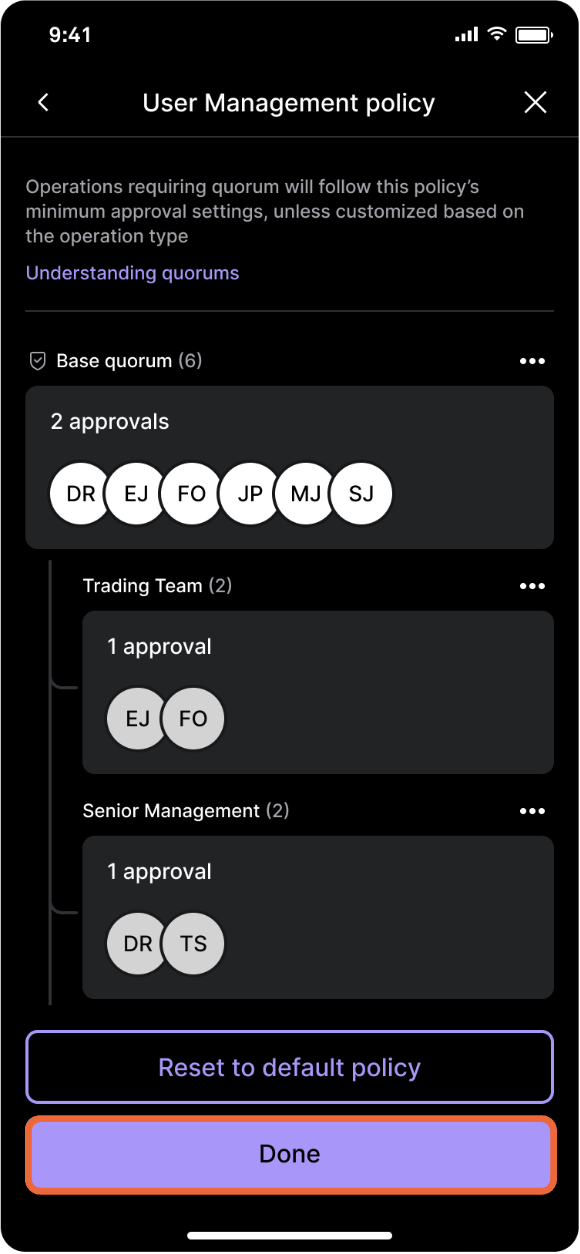Click Reset to default policy
This screenshot has width=580, height=1254.
pos(289,1067)
